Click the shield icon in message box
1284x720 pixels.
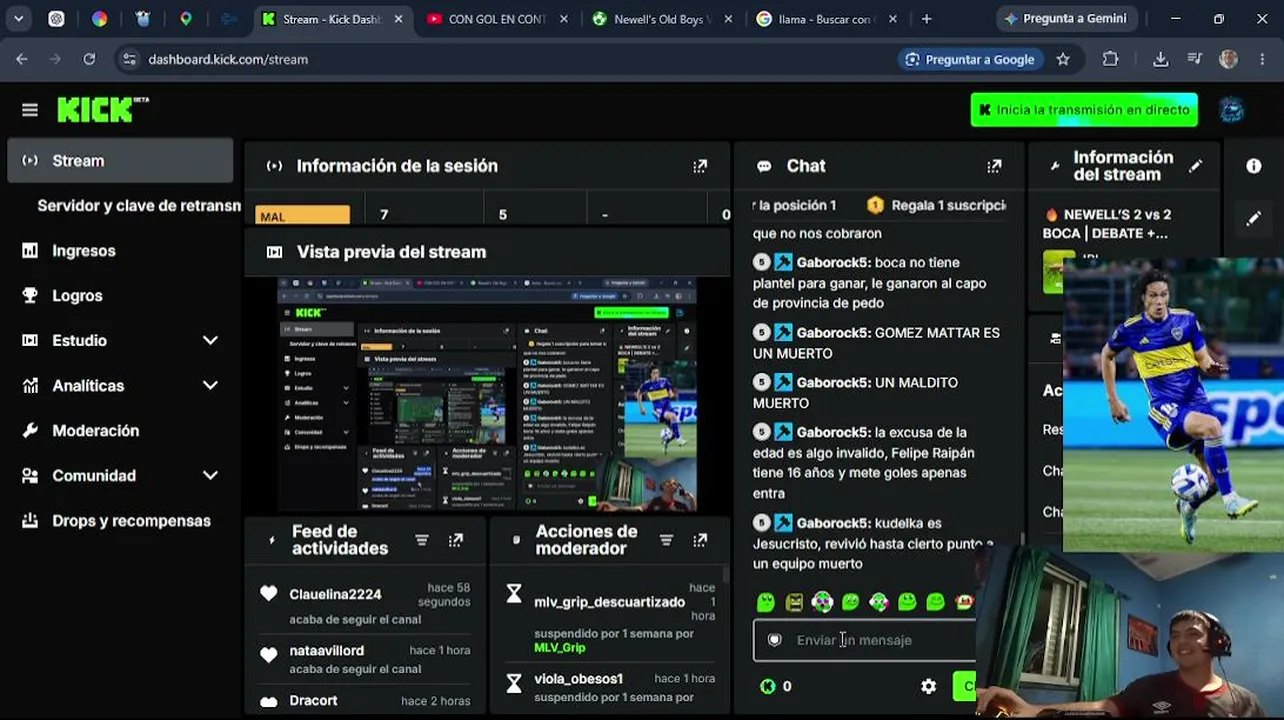(774, 640)
